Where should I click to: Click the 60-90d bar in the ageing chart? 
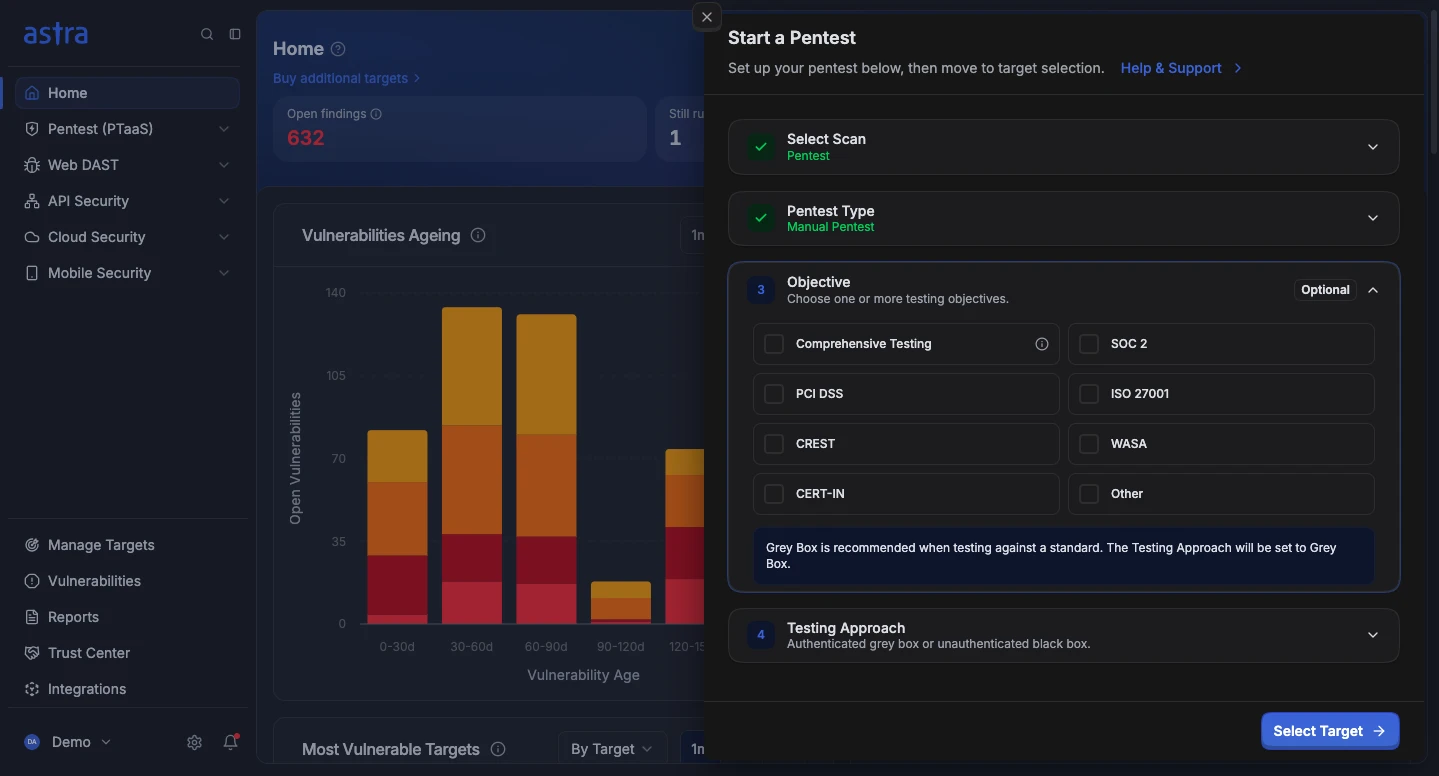(546, 469)
